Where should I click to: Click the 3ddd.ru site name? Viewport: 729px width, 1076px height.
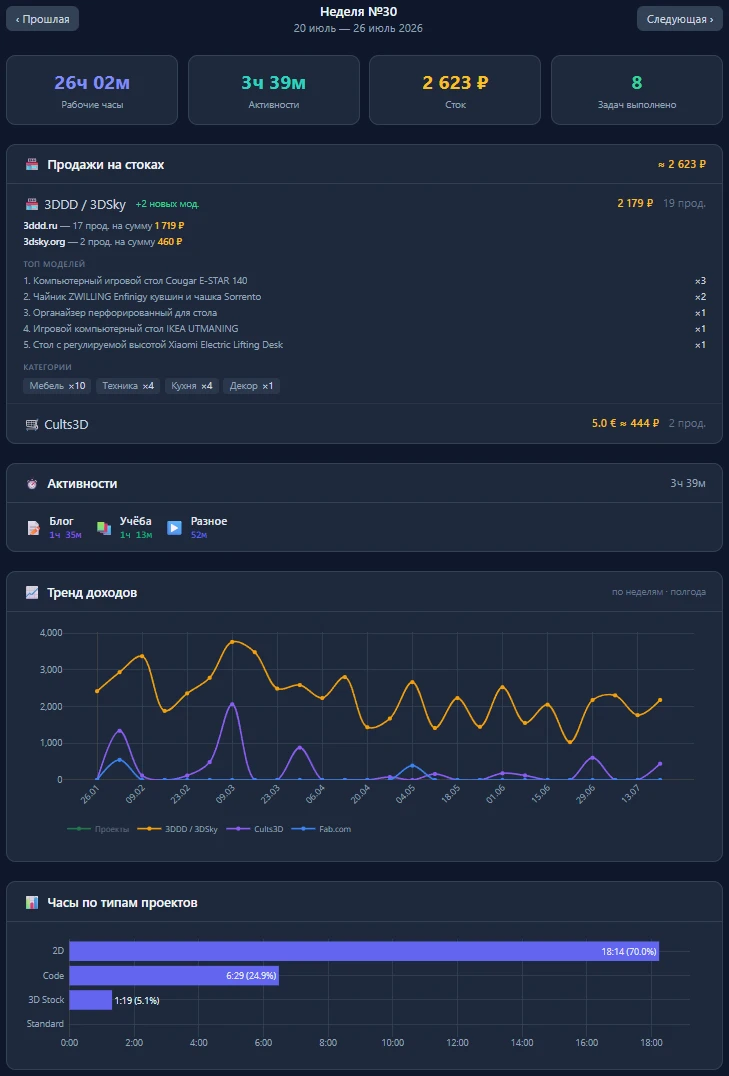point(40,225)
